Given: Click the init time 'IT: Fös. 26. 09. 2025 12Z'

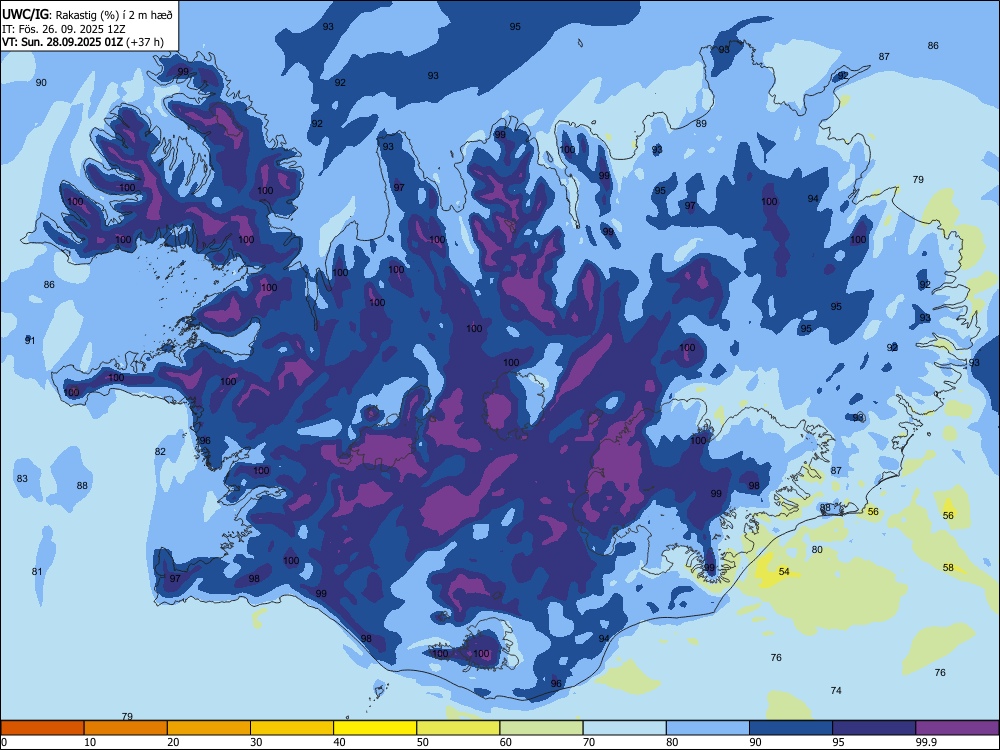Looking at the screenshot, I should click(64, 29).
